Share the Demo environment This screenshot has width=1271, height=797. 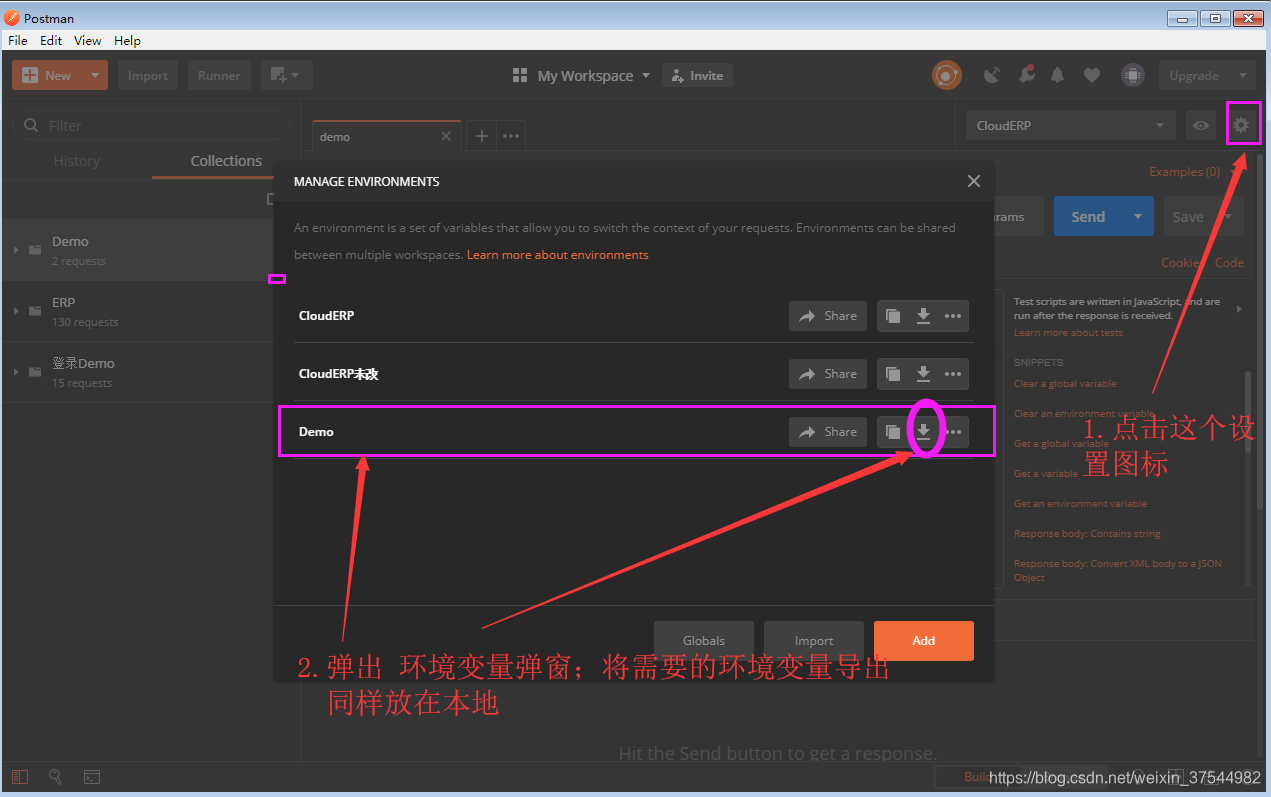pyautogui.click(x=828, y=432)
